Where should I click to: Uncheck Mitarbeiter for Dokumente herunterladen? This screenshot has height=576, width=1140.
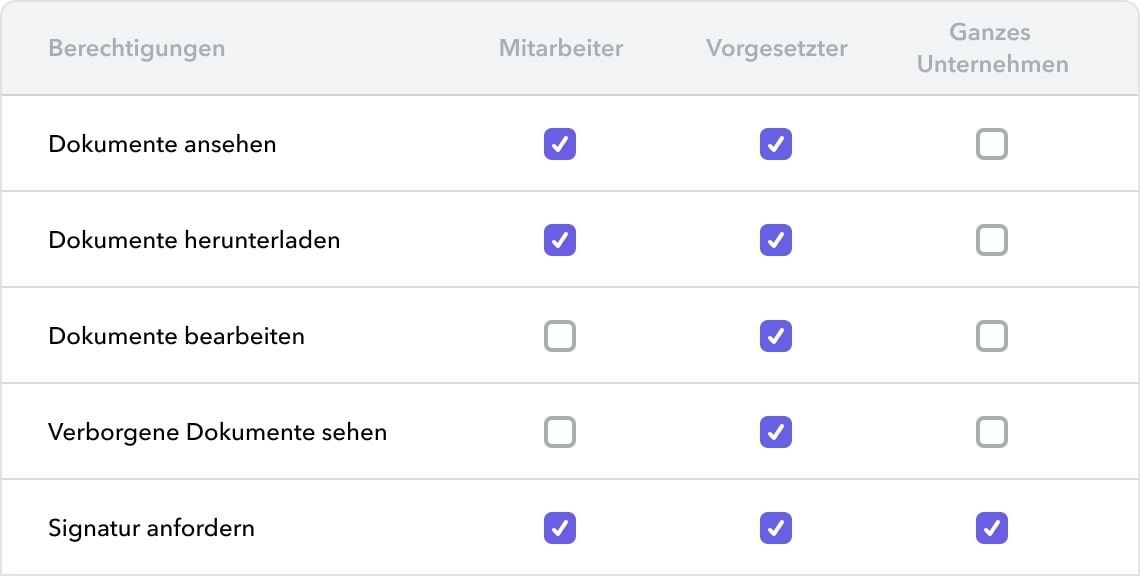(560, 240)
